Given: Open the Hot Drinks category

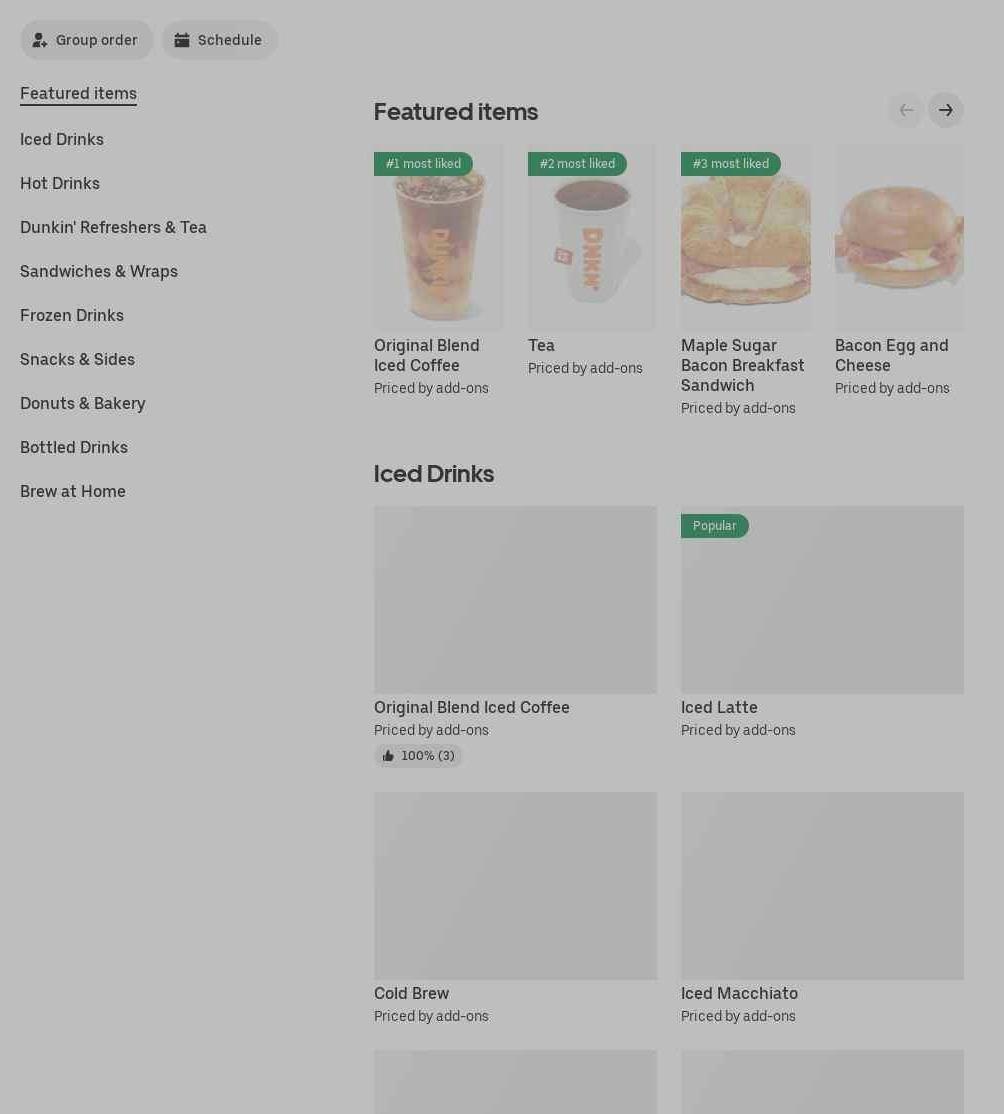Looking at the screenshot, I should pyautogui.click(x=60, y=183).
